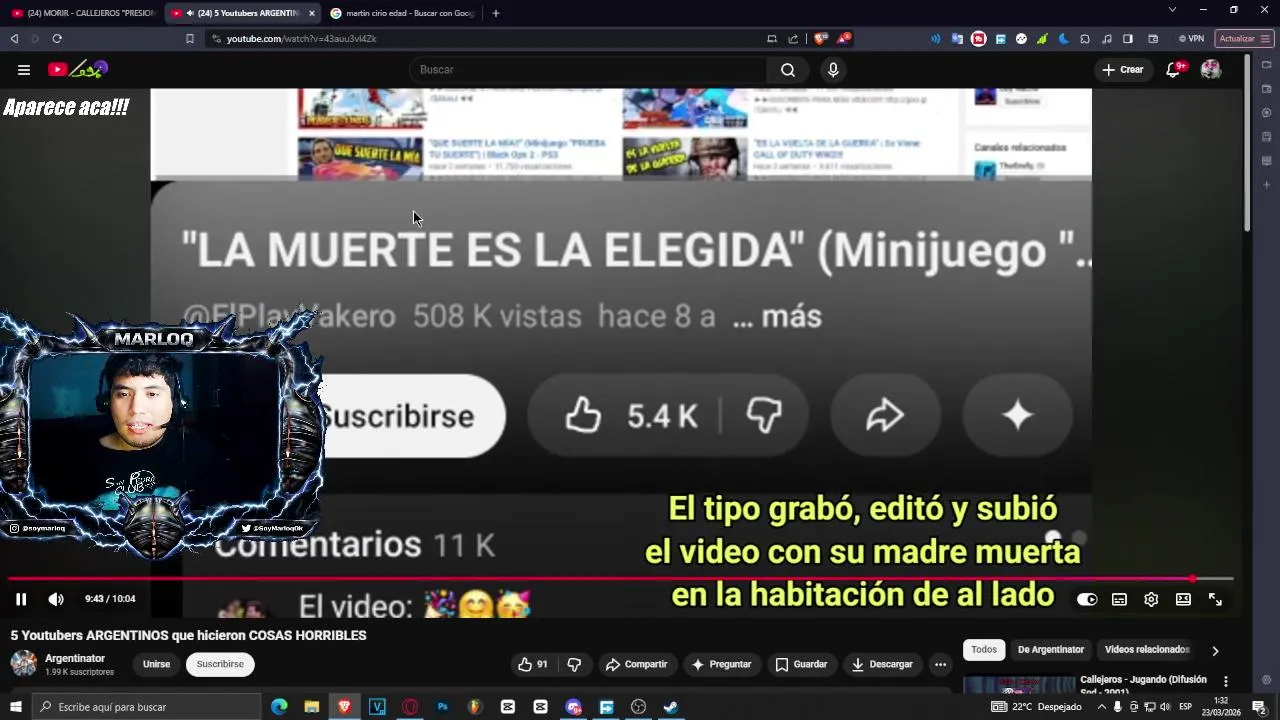Open options for the Callejeros suggested video
Image resolution: width=1280 pixels, height=720 pixels.
pyautogui.click(x=1225, y=681)
